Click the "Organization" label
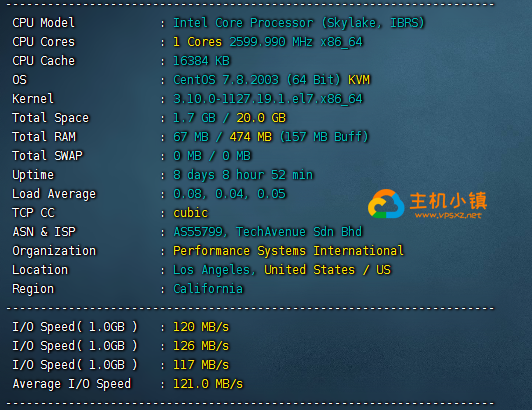 click(x=54, y=251)
